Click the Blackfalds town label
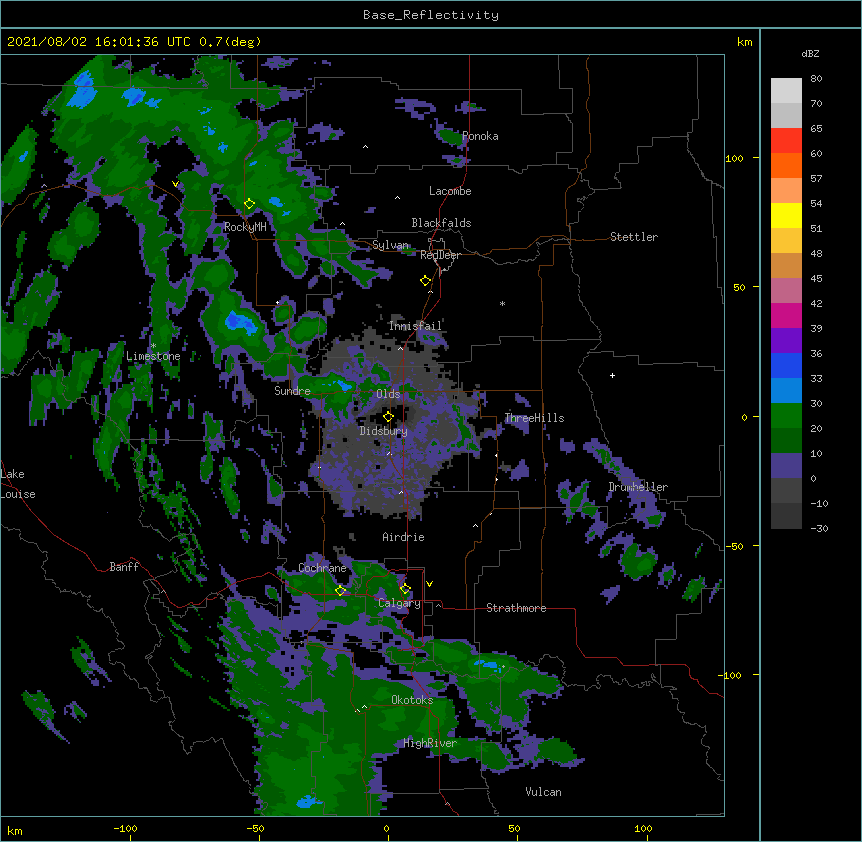The width and height of the screenshot is (862, 842). coord(441,223)
